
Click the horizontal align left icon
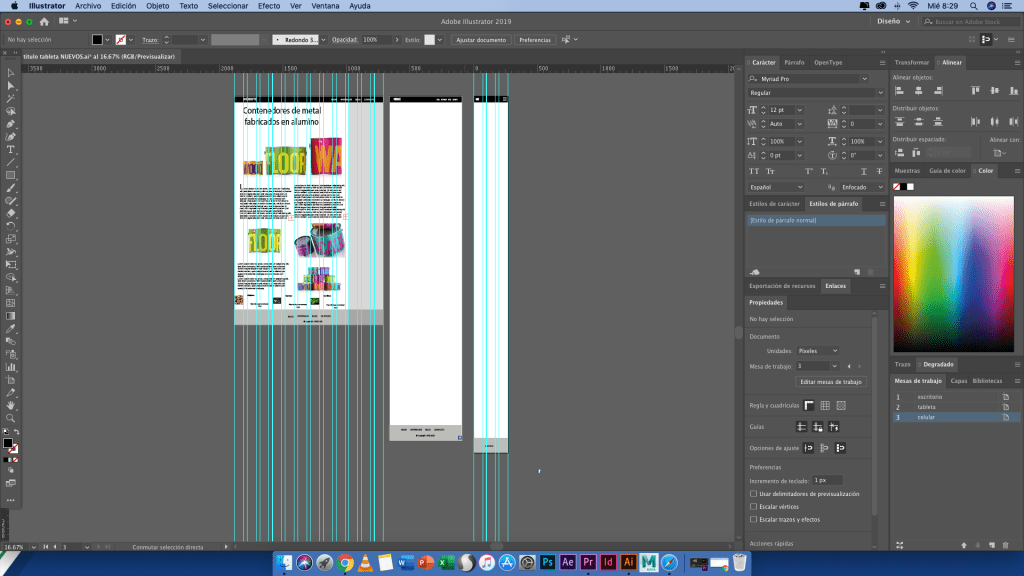coord(898,90)
